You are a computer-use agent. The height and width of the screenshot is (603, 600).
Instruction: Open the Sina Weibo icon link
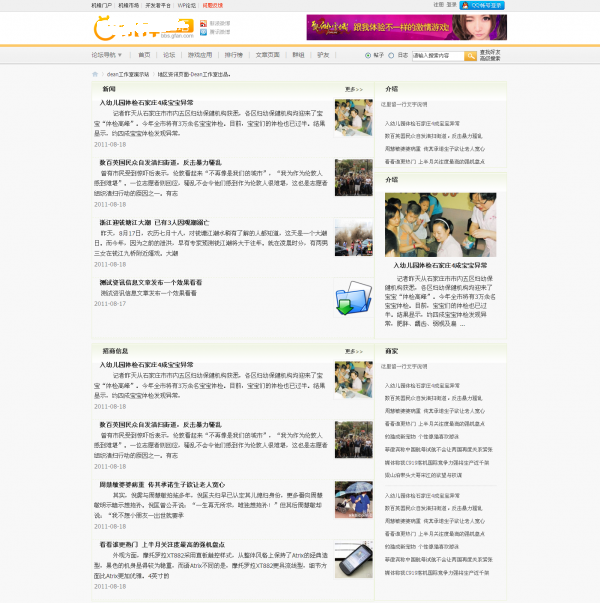pos(203,23)
